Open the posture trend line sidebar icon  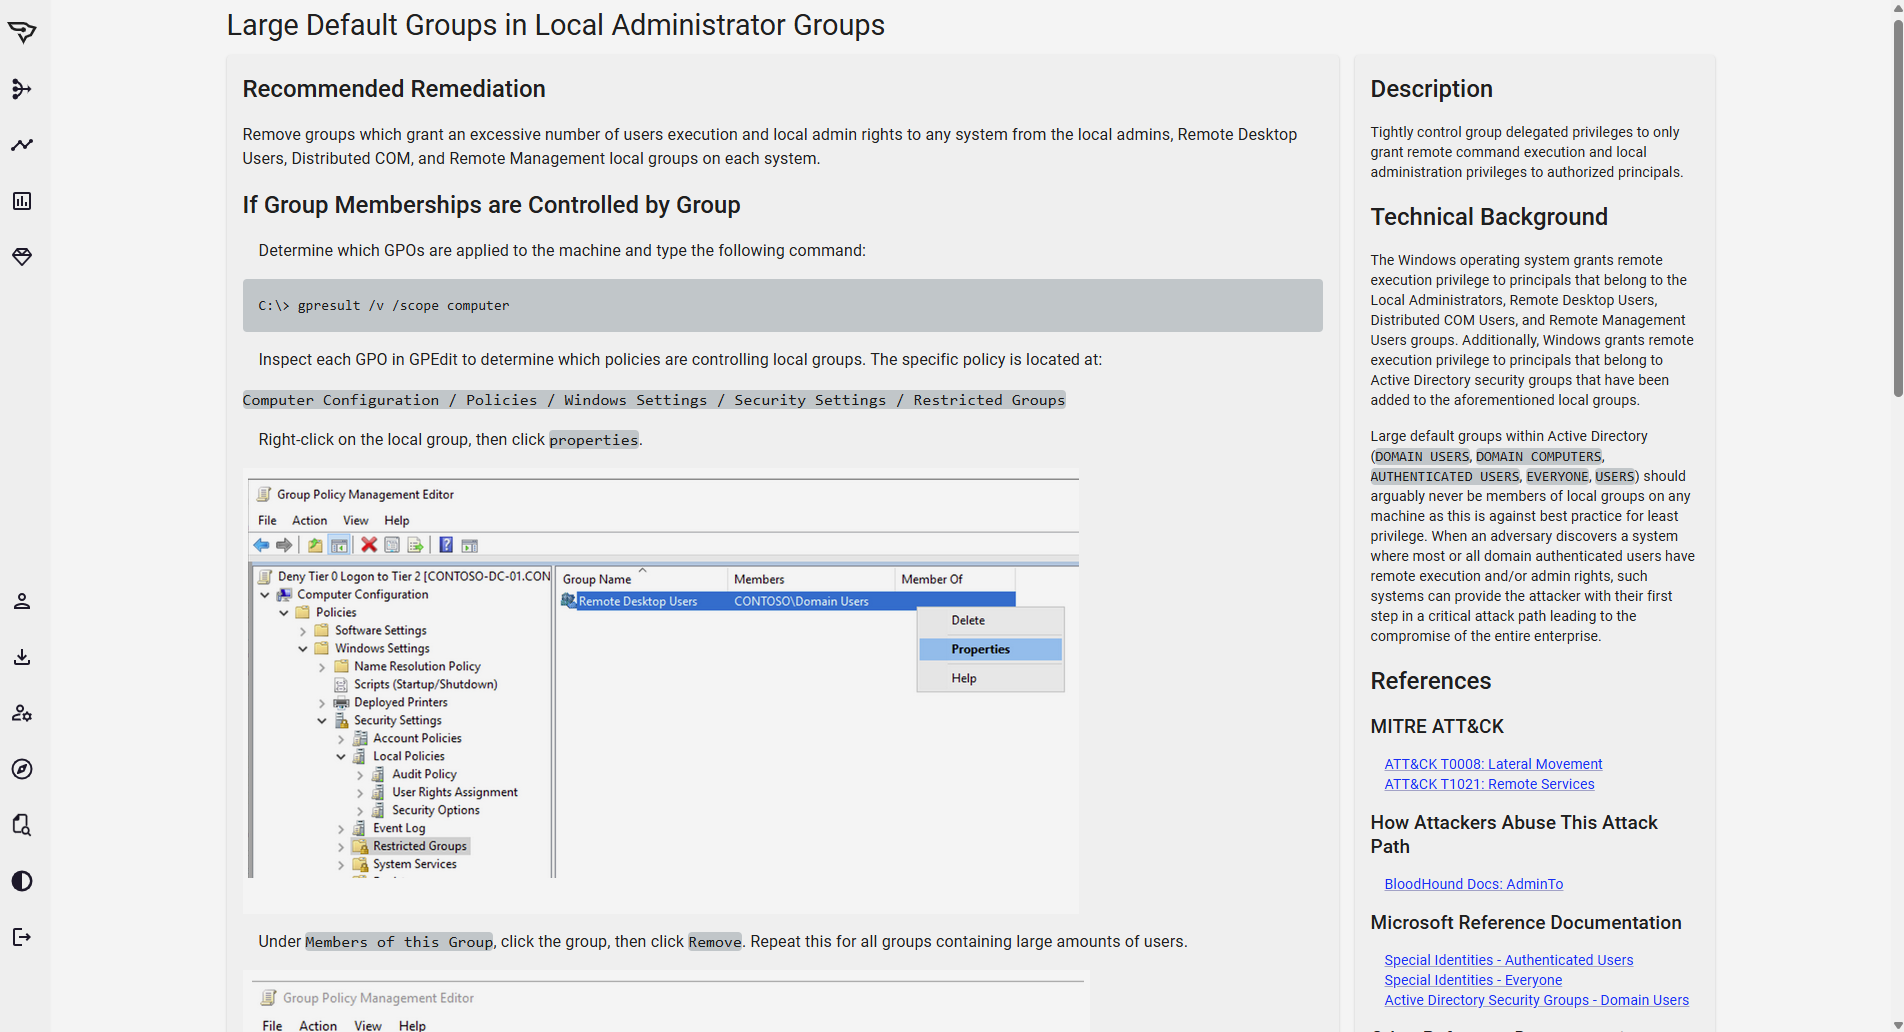click(x=22, y=145)
